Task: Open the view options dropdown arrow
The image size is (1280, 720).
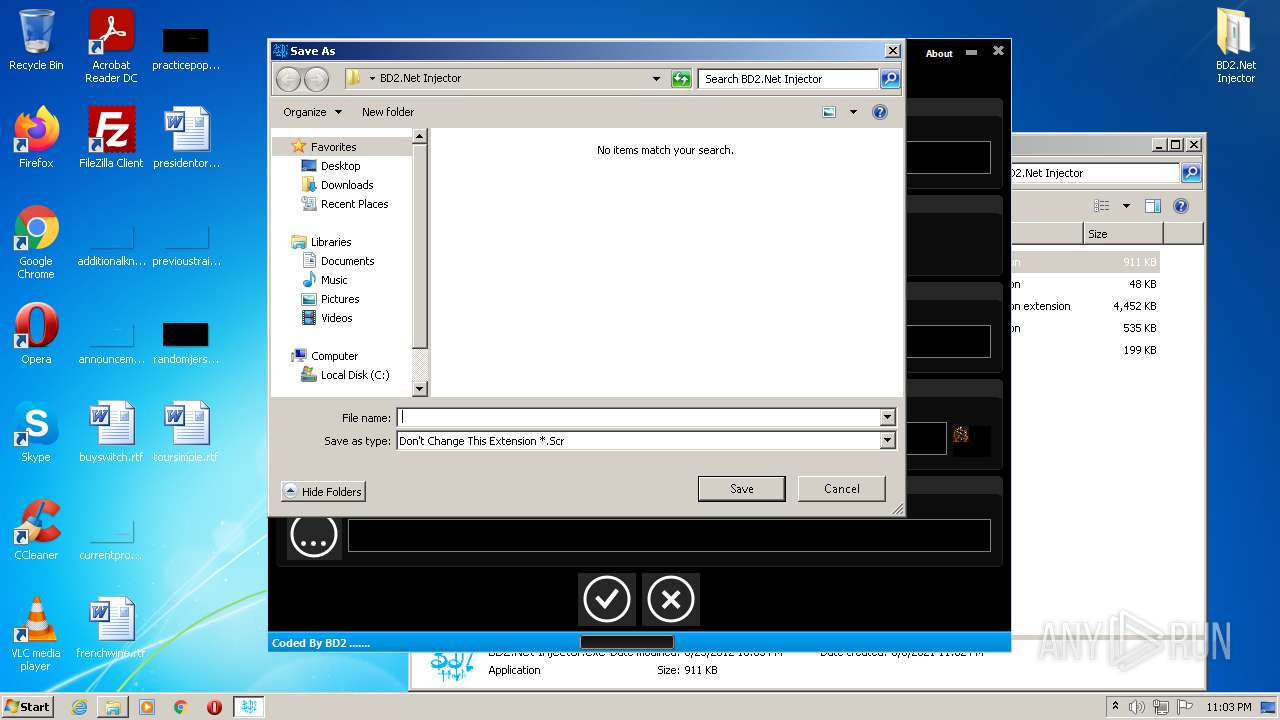Action: coord(853,112)
